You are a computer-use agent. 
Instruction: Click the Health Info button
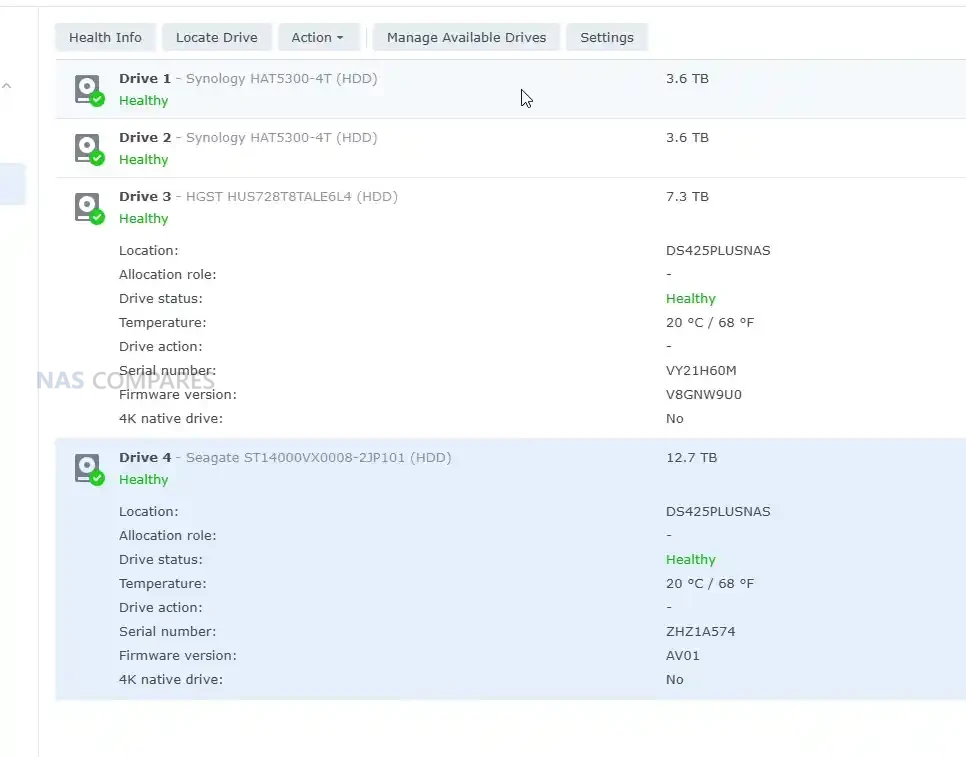coord(105,37)
